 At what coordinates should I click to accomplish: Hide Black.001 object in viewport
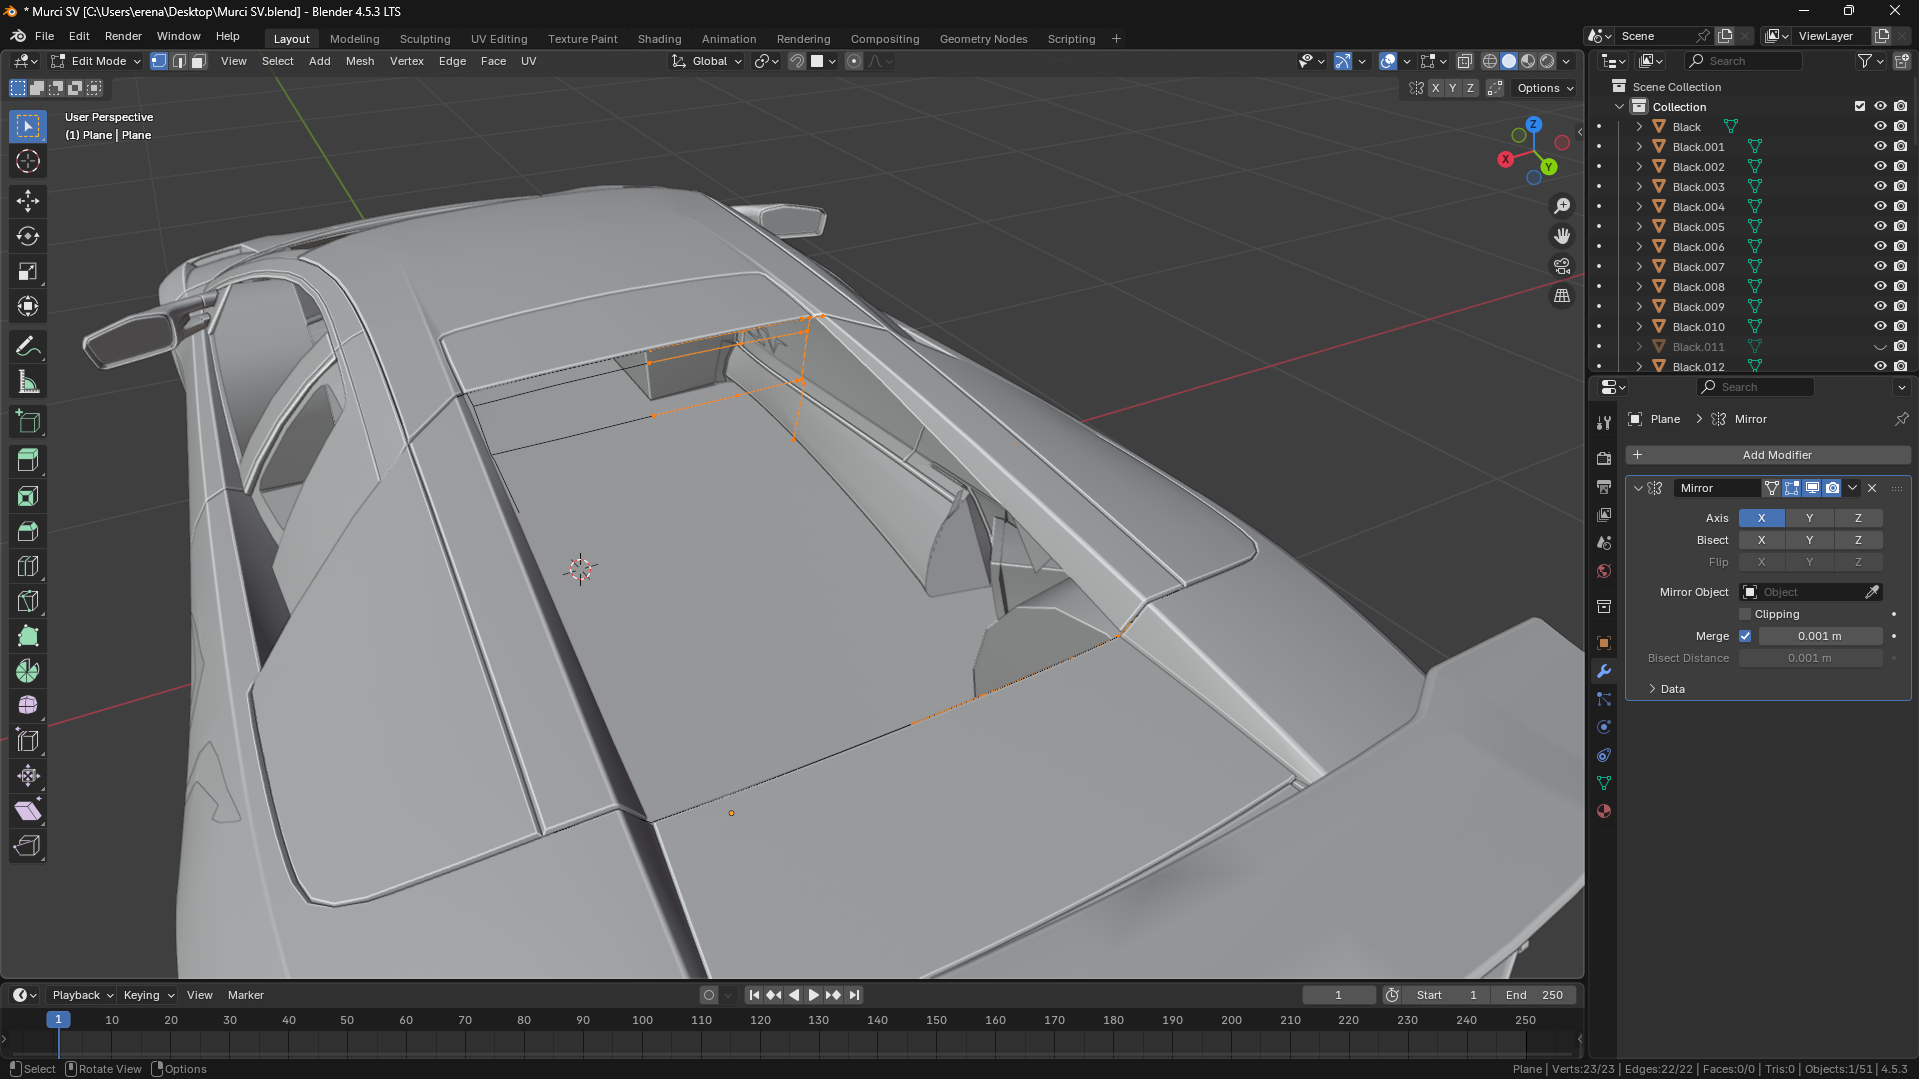pos(1880,147)
